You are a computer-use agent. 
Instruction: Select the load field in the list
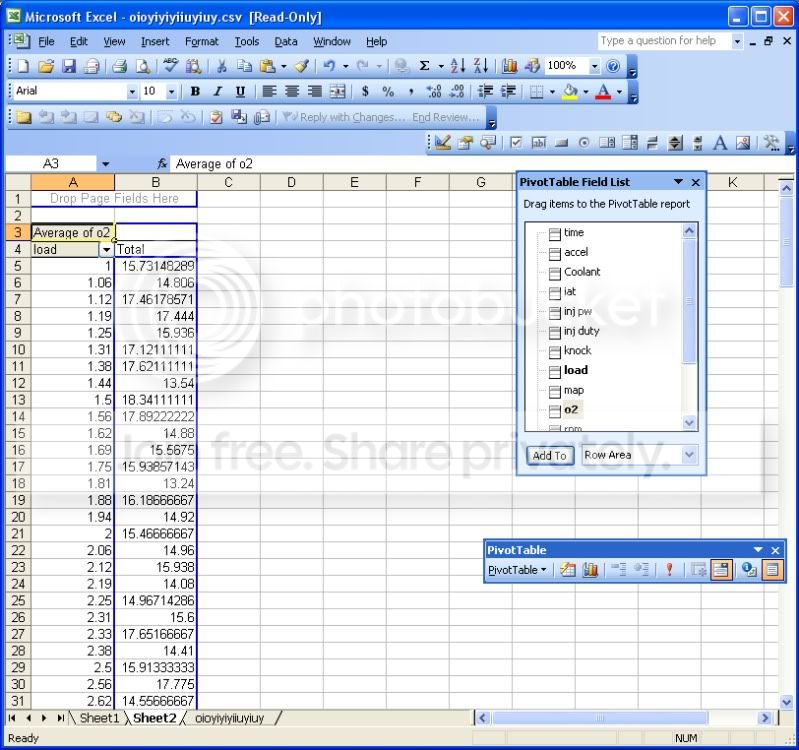(x=575, y=370)
